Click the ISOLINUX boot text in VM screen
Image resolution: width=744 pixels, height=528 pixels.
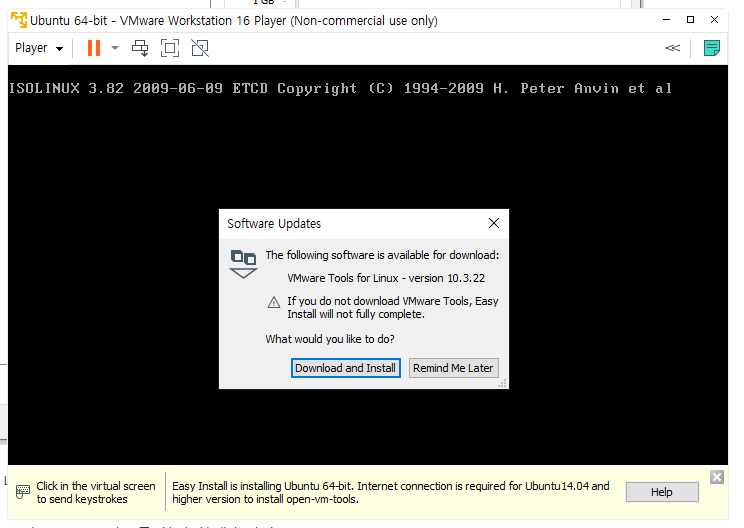tap(340, 88)
